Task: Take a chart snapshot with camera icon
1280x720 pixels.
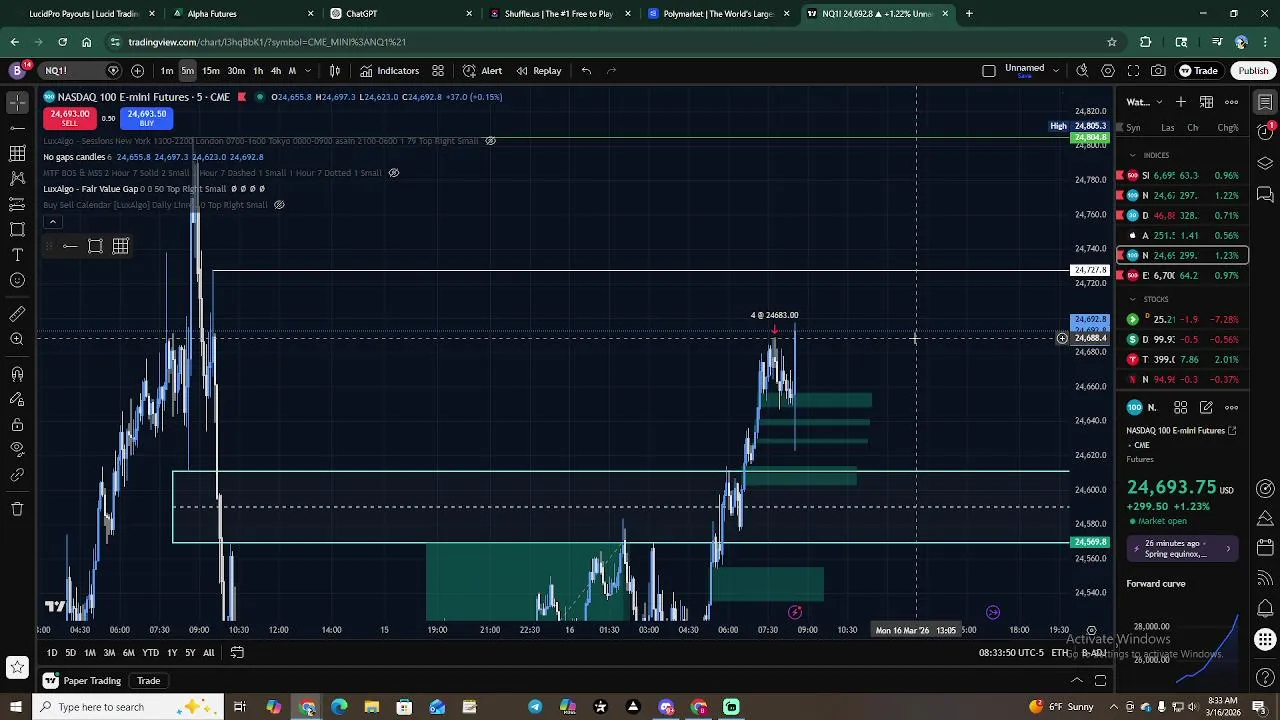Action: click(x=1158, y=71)
